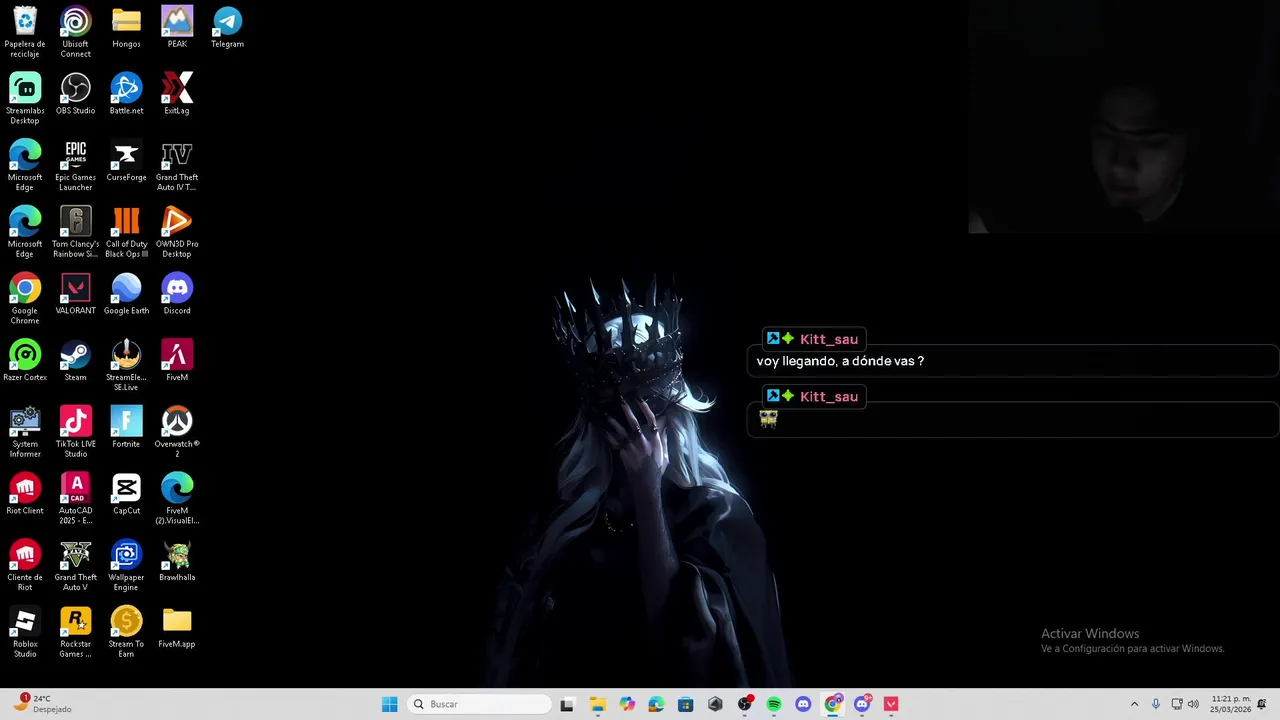This screenshot has height=720, width=1280.
Task: Focus the Buscar taskbar search field
Action: point(480,704)
